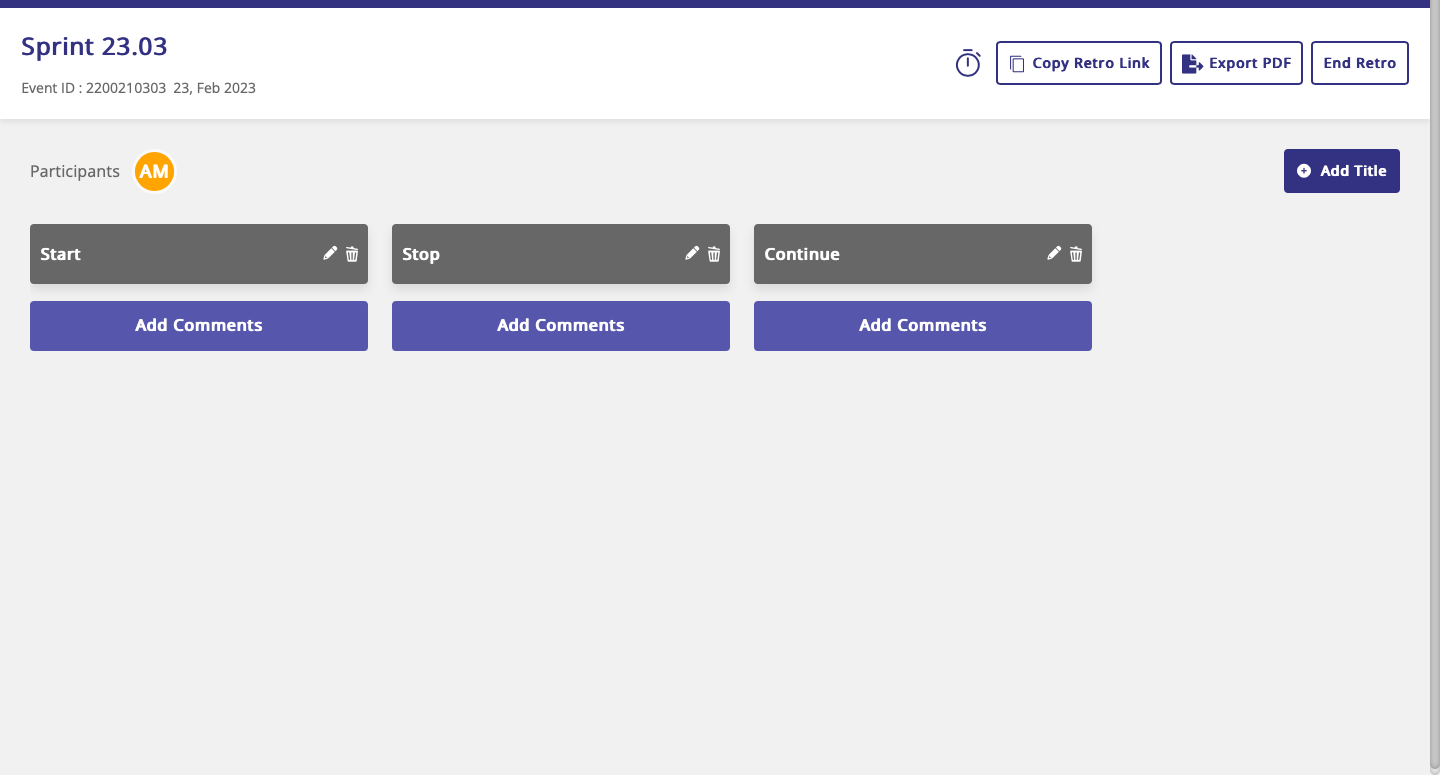1440x775 pixels.
Task: Open the retro timer stopwatch icon
Action: pyautogui.click(x=967, y=64)
